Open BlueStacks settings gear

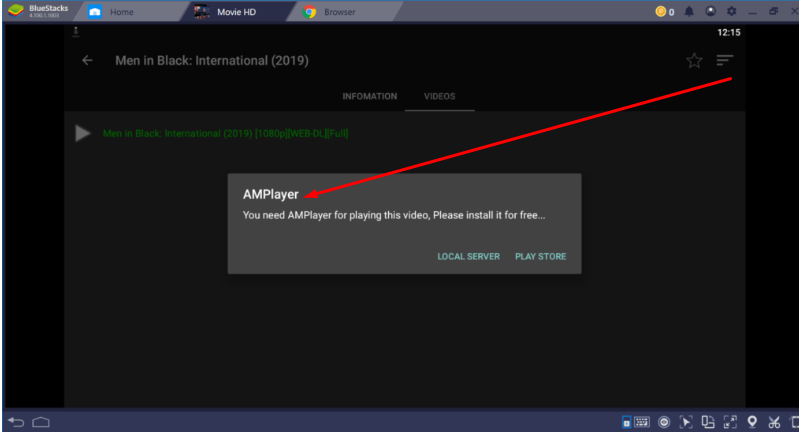click(x=732, y=11)
